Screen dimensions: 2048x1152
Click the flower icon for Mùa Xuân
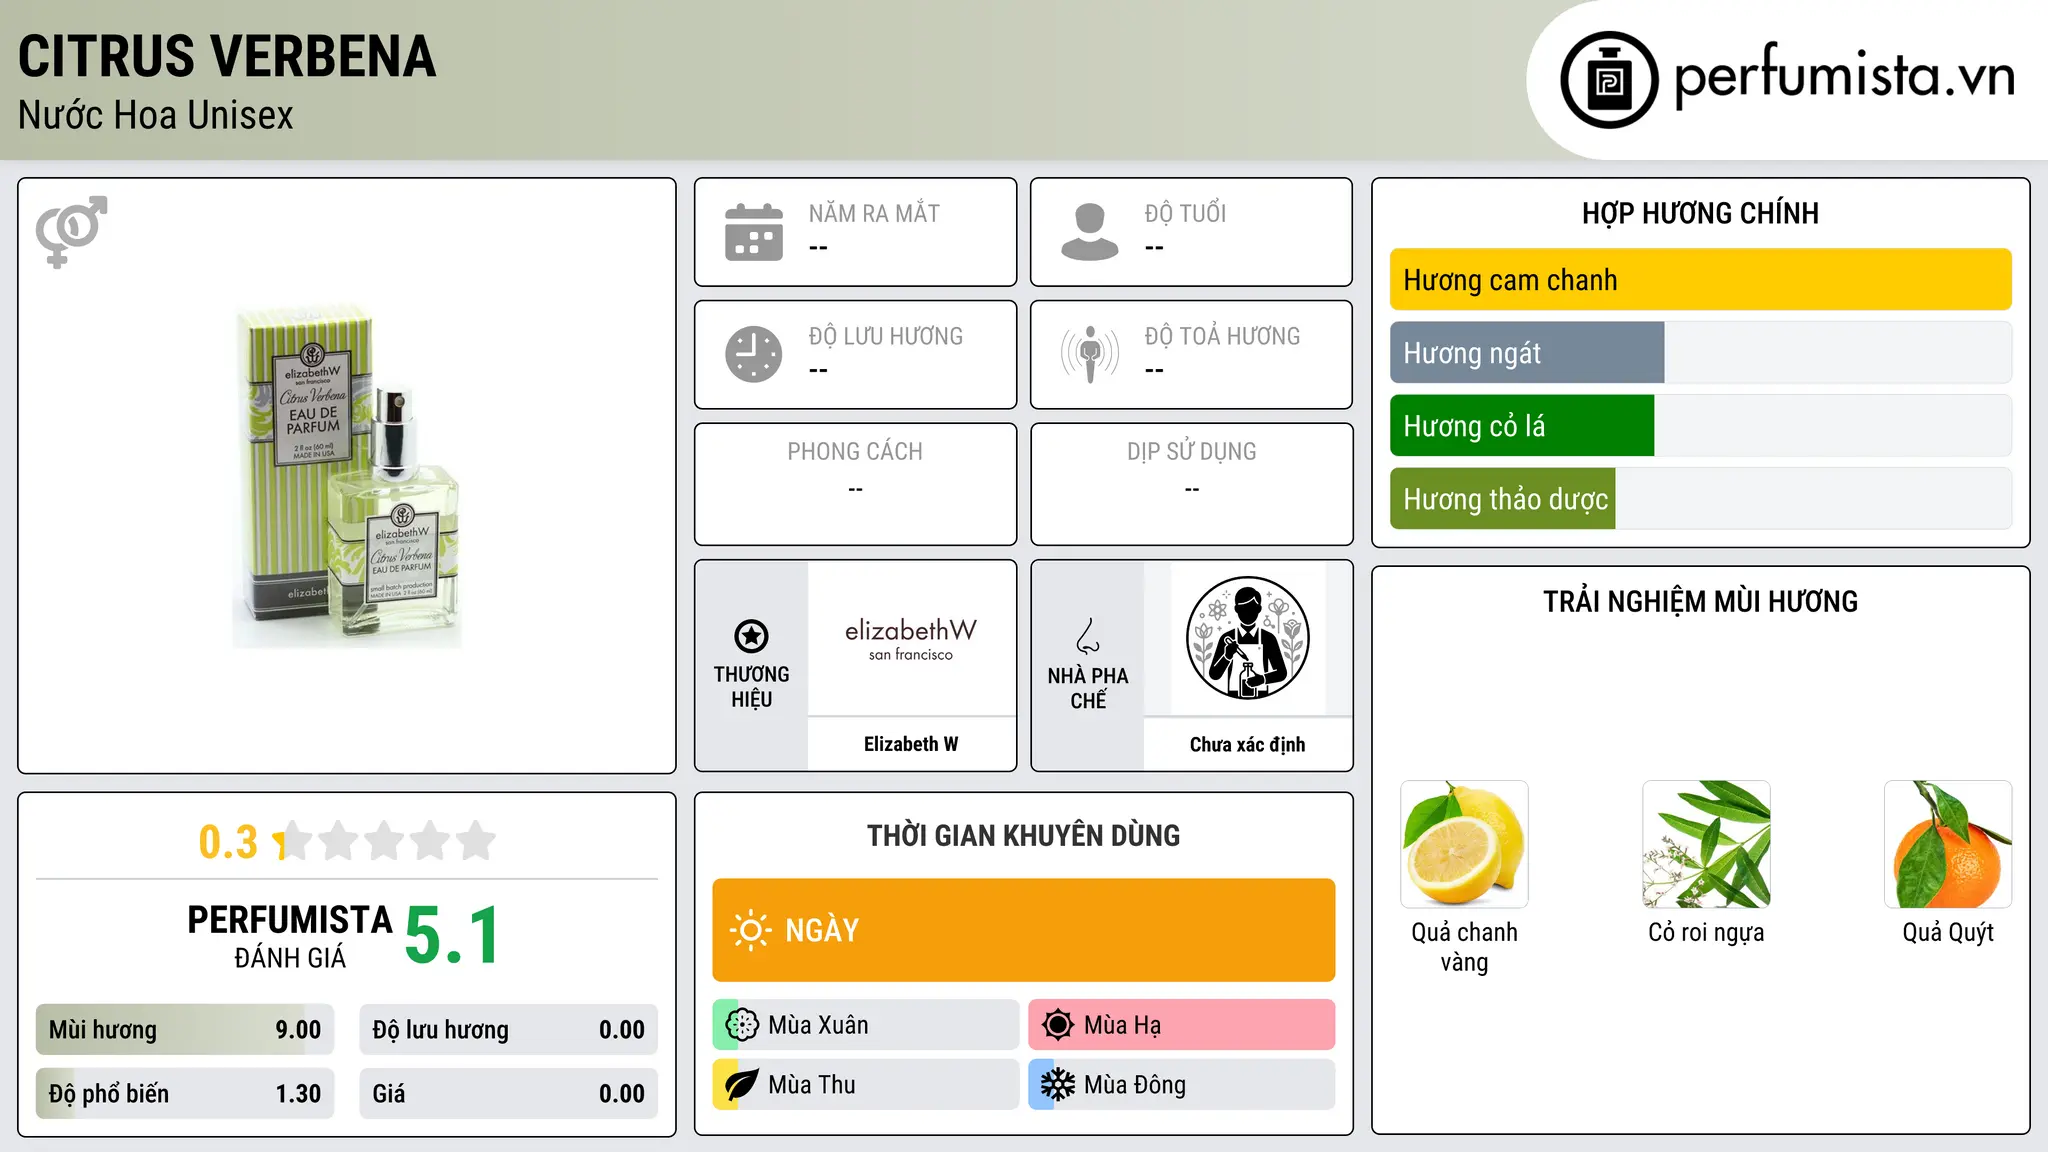pyautogui.click(x=742, y=1025)
